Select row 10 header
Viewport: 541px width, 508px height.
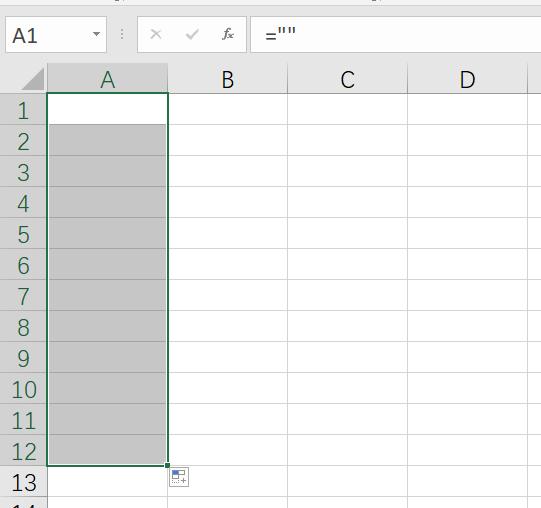[23, 388]
